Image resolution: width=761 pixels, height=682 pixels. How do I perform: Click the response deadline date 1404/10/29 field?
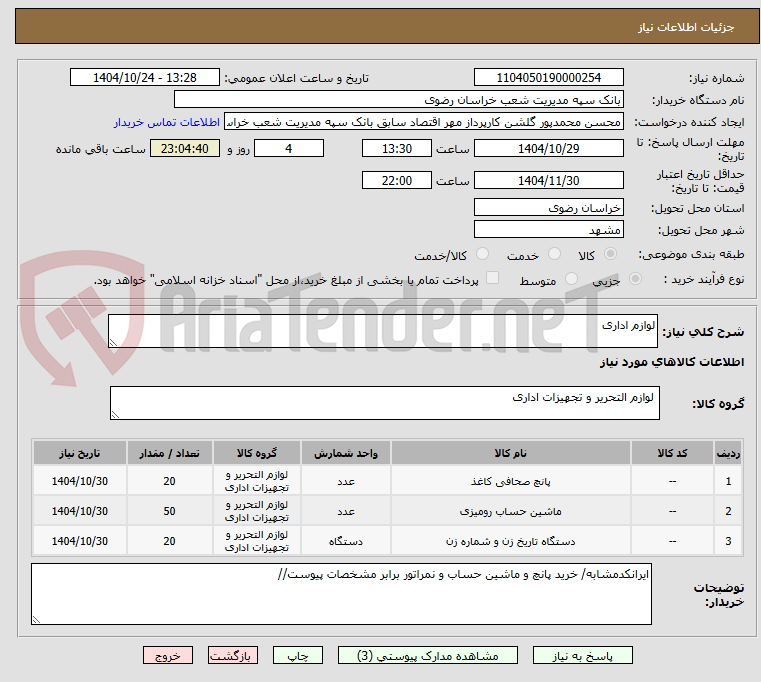(548, 148)
